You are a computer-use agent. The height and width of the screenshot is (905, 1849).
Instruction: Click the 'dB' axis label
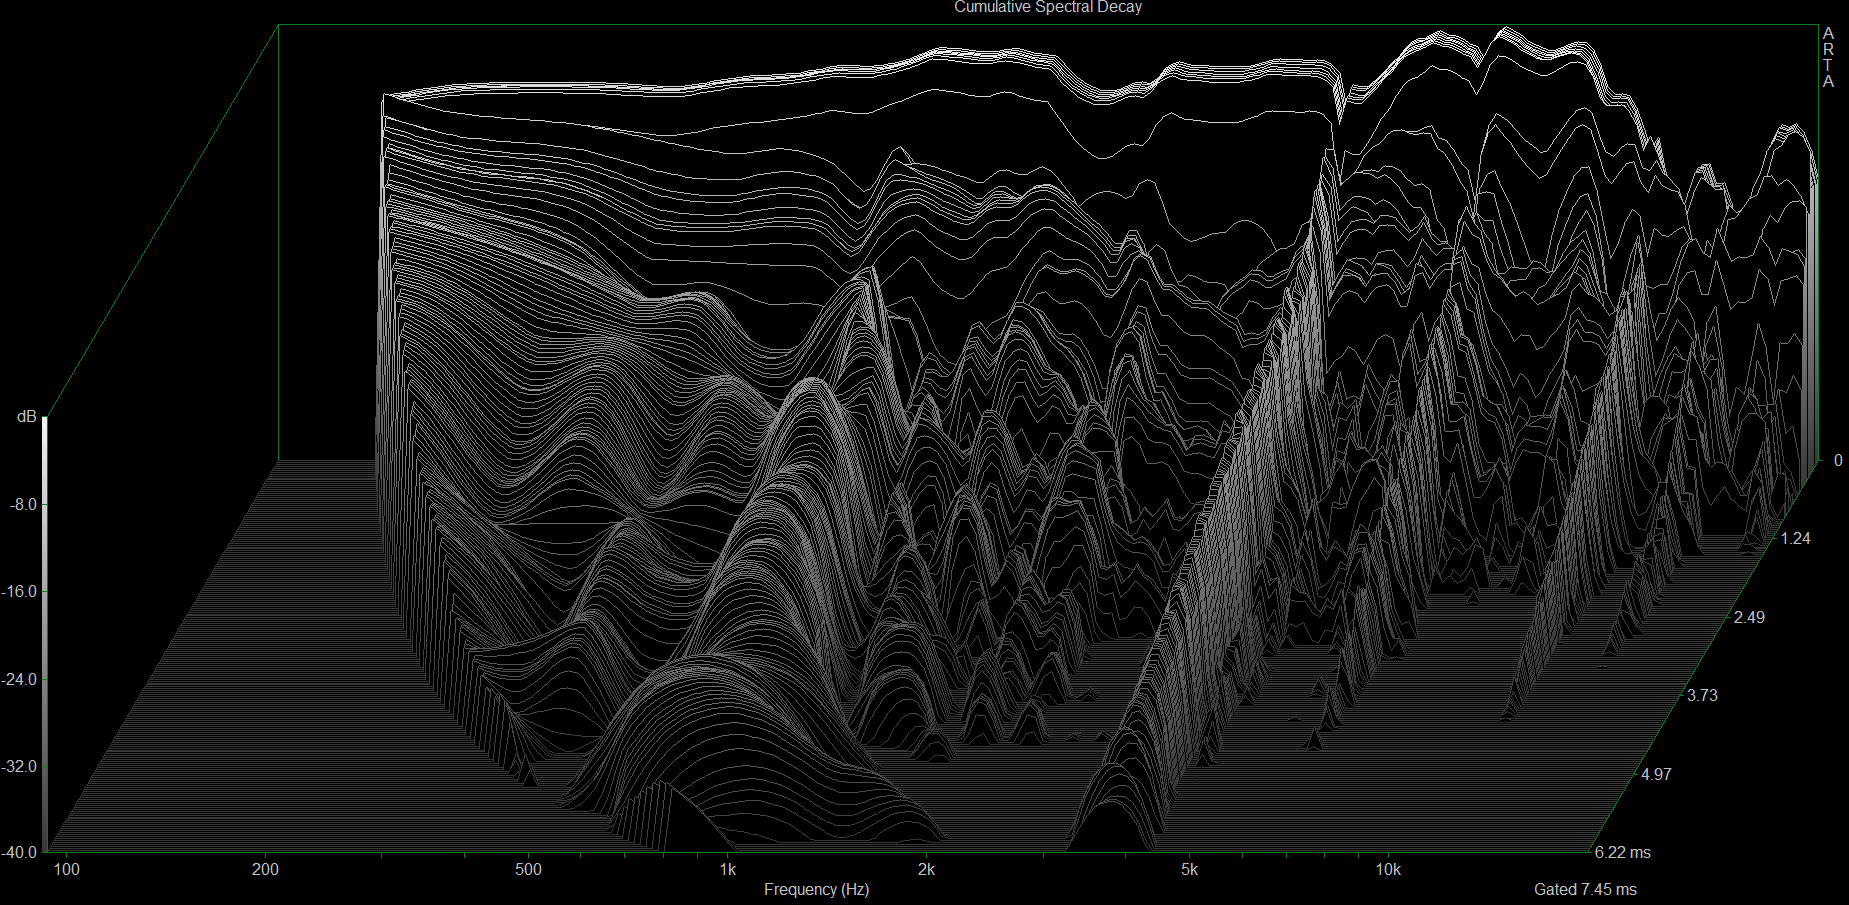(x=27, y=416)
